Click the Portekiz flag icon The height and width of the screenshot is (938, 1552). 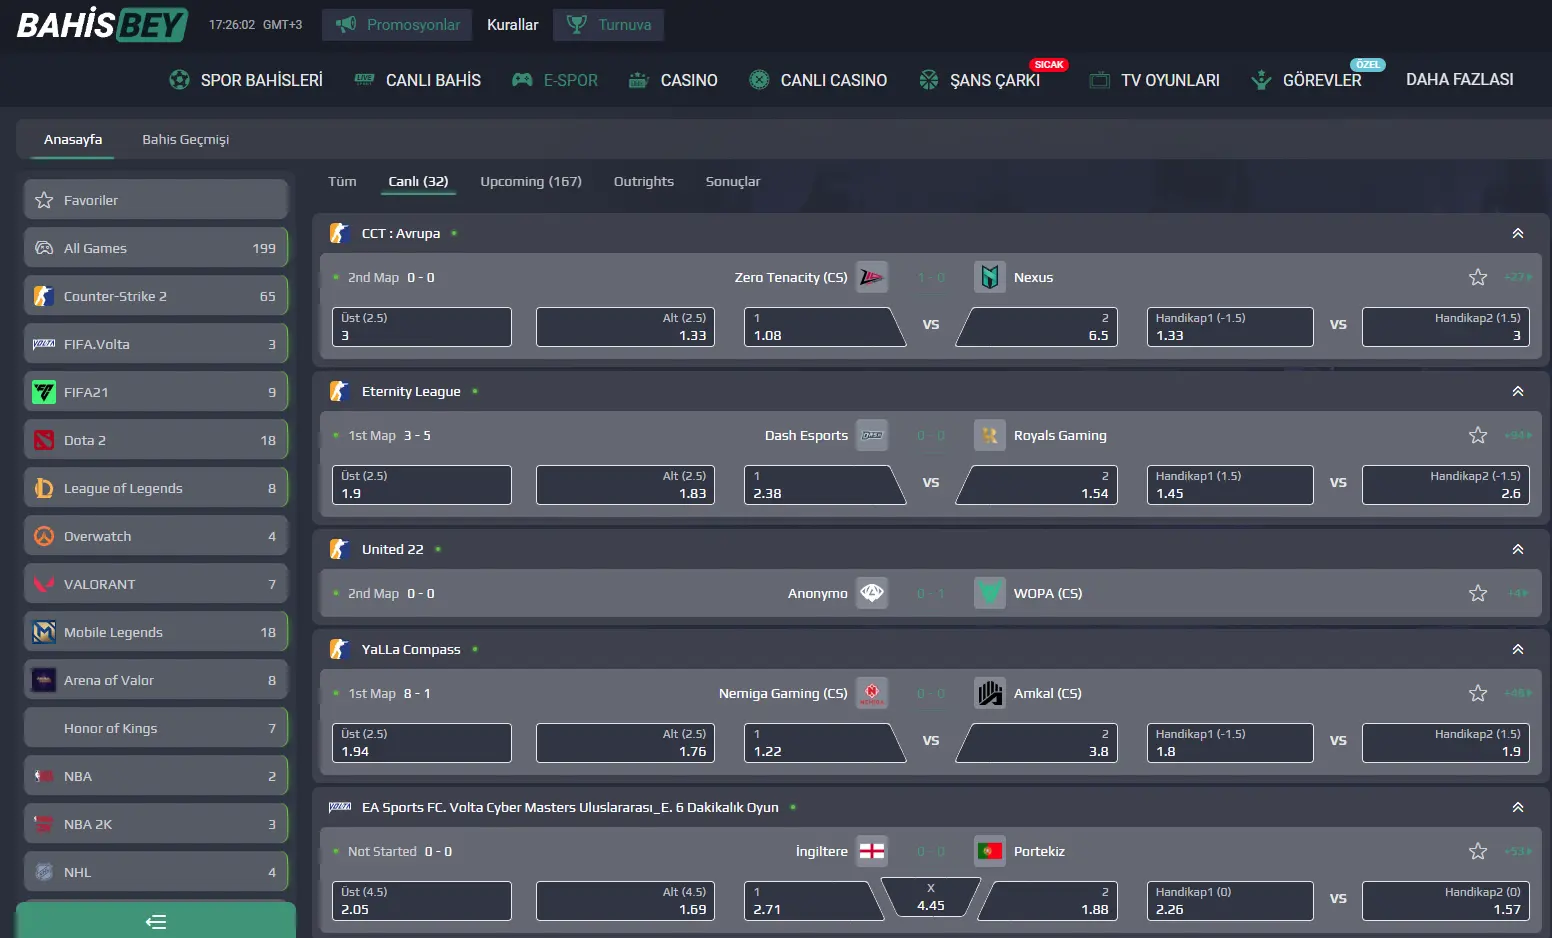pos(990,851)
